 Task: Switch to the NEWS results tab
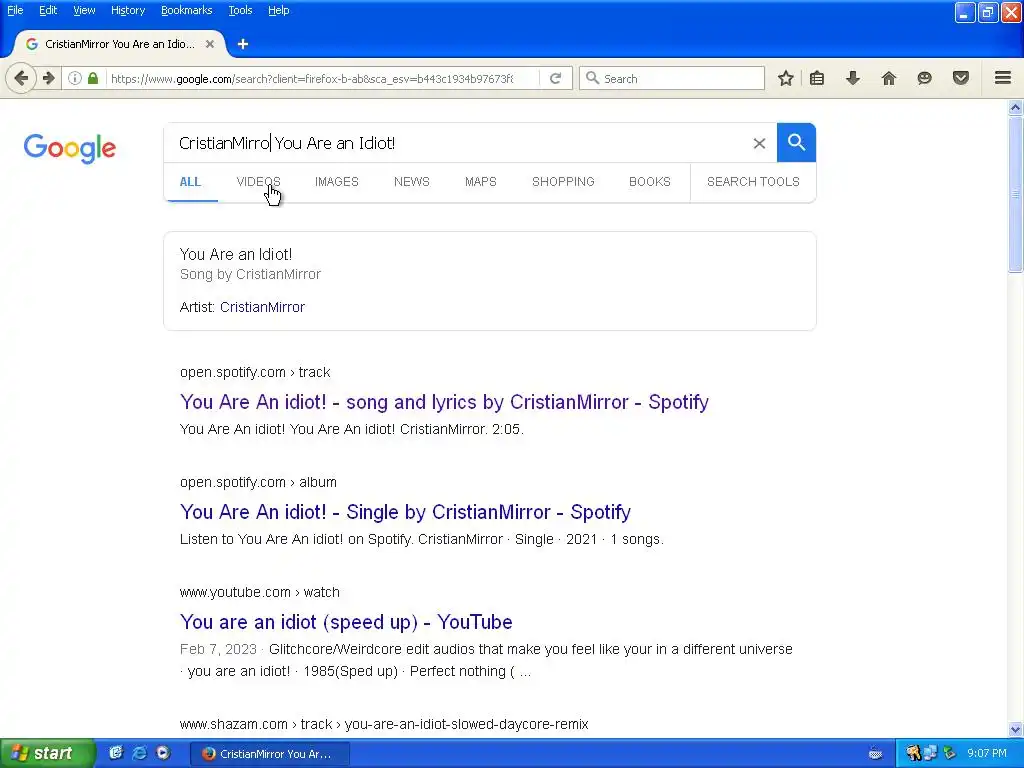tap(411, 182)
